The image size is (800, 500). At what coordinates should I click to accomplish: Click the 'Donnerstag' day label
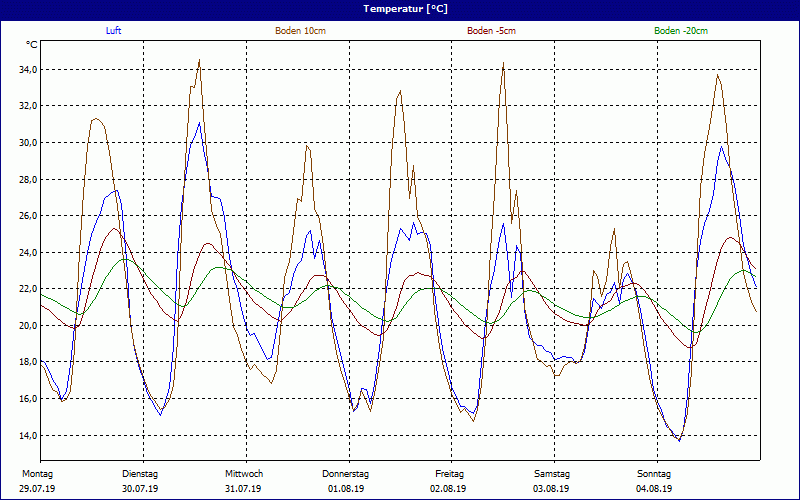pyautogui.click(x=345, y=474)
